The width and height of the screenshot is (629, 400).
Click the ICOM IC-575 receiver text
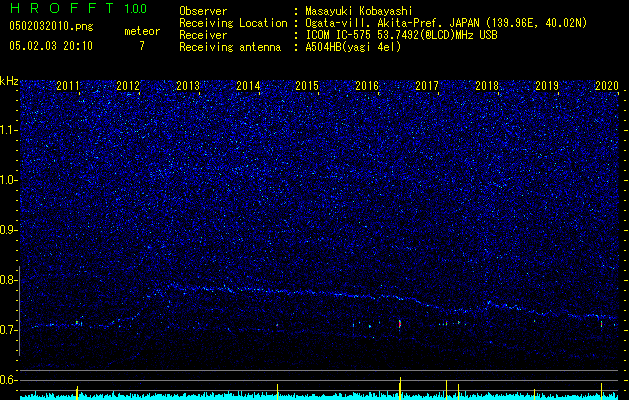(x=401, y=35)
